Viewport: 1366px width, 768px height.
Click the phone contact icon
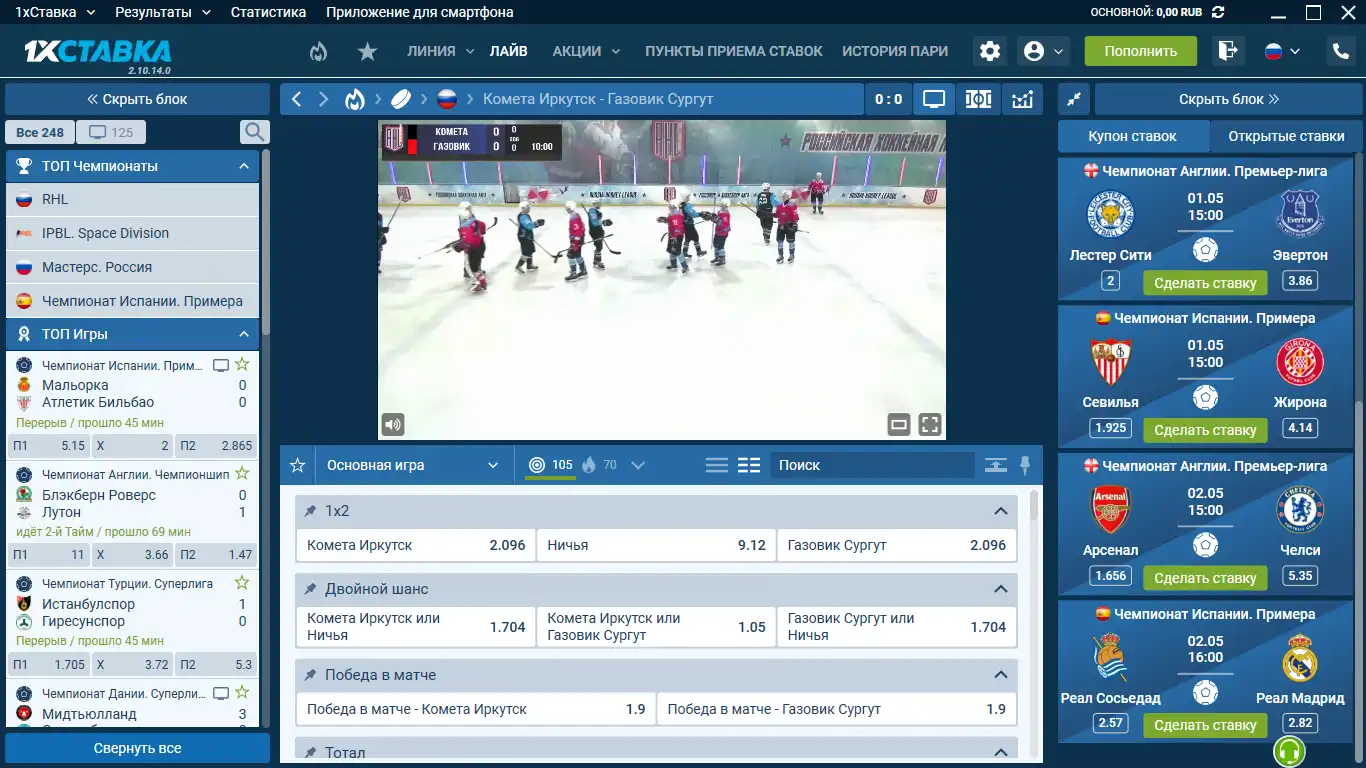1340,51
